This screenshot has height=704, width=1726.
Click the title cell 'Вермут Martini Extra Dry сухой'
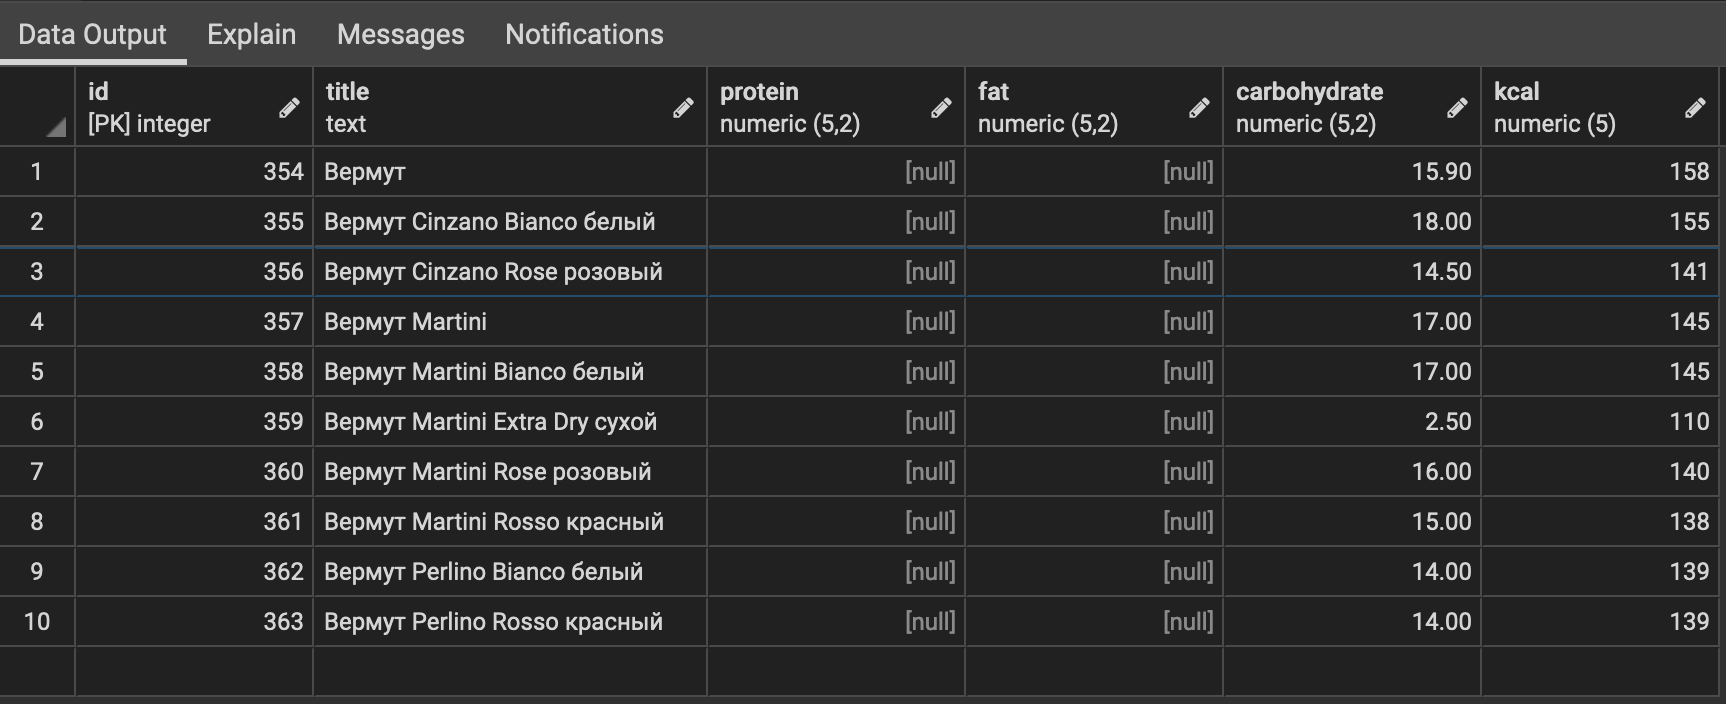[x=490, y=422]
